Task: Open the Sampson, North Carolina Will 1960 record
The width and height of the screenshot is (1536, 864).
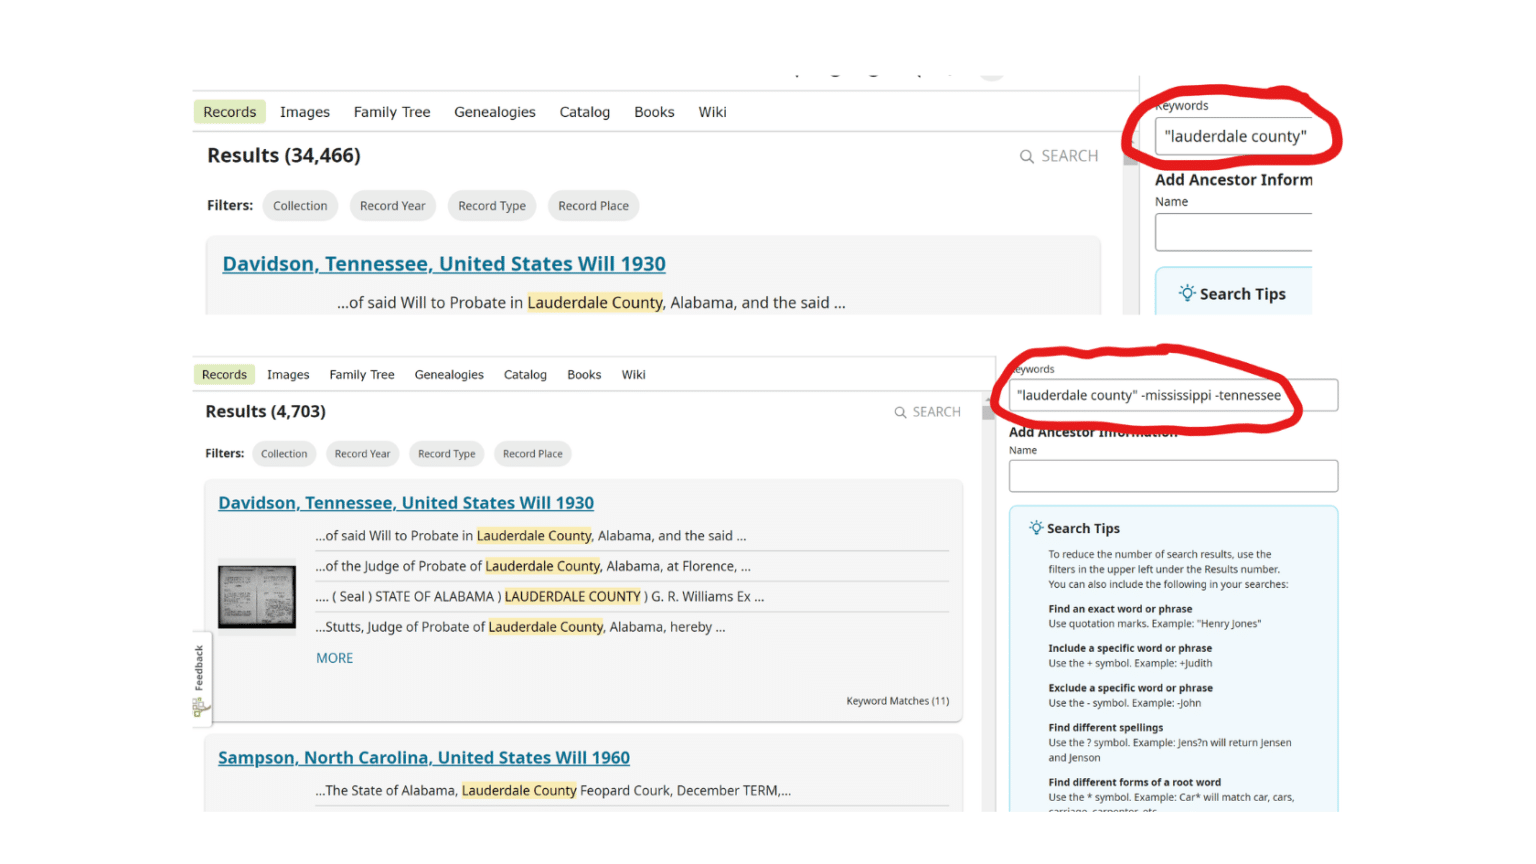Action: click(x=424, y=757)
